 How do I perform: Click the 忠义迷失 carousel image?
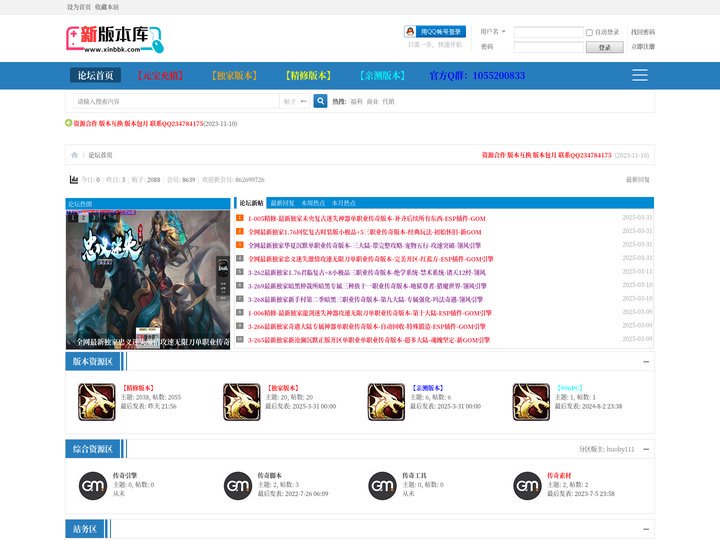click(x=148, y=280)
